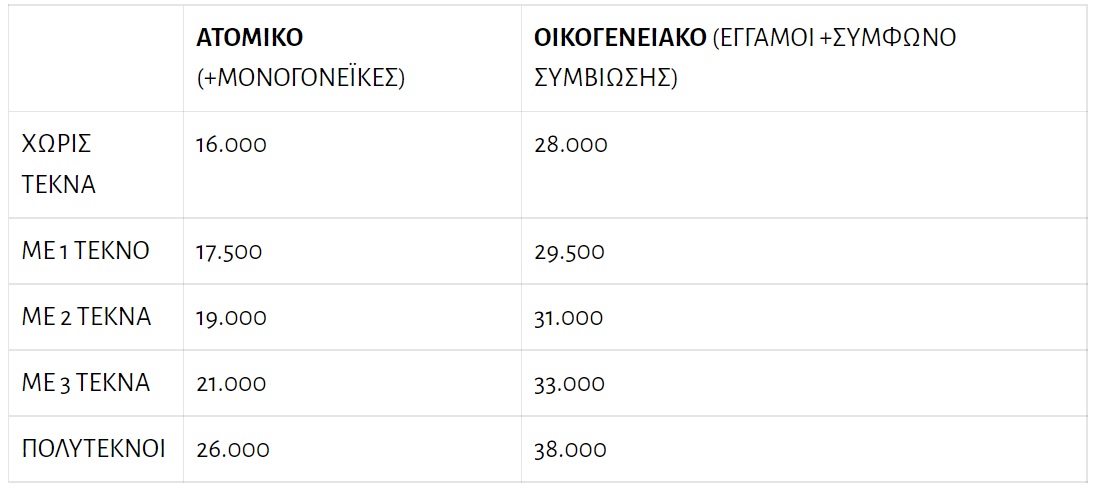The width and height of the screenshot is (1097, 488).
Task: Select the 38.000 value cell
Action: pyautogui.click(x=570, y=450)
